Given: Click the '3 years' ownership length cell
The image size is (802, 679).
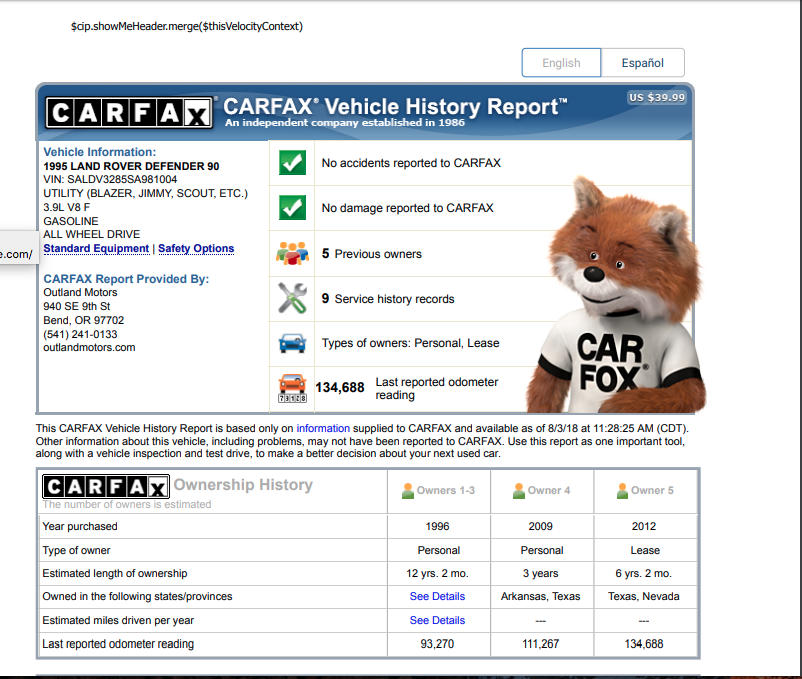Looking at the screenshot, I should click(x=541, y=574).
